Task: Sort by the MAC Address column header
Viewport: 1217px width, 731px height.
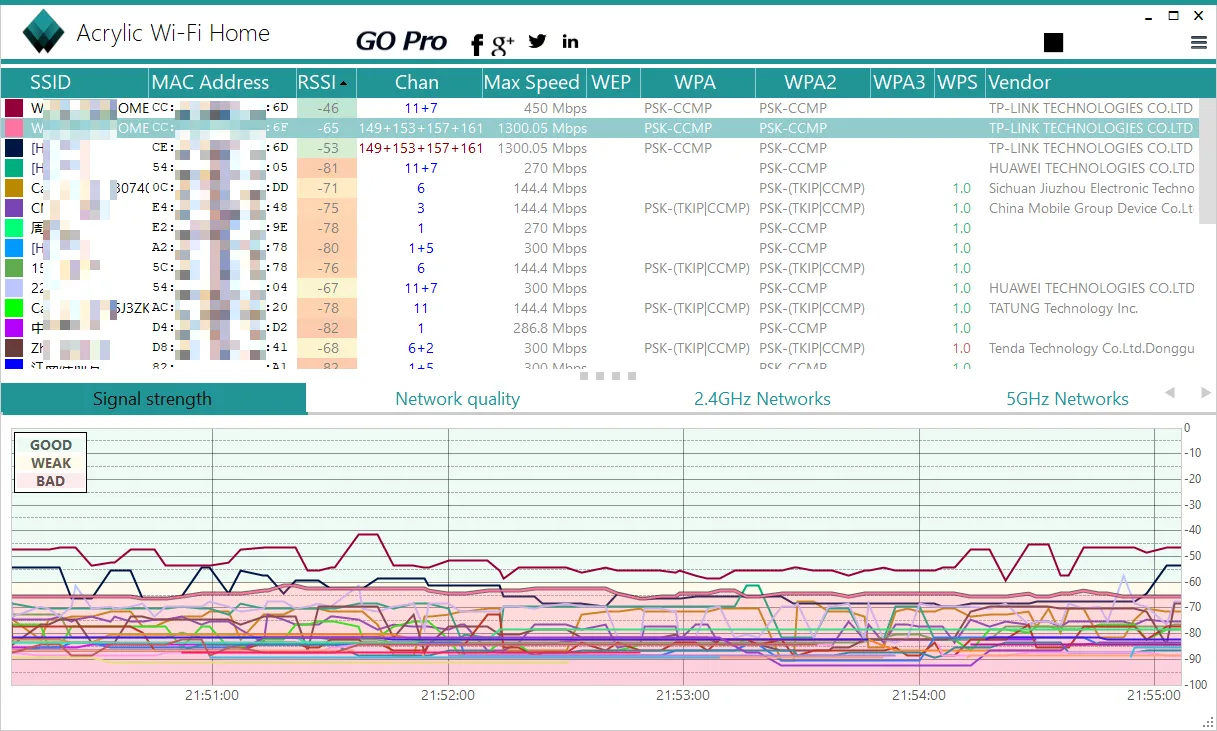Action: coord(222,82)
